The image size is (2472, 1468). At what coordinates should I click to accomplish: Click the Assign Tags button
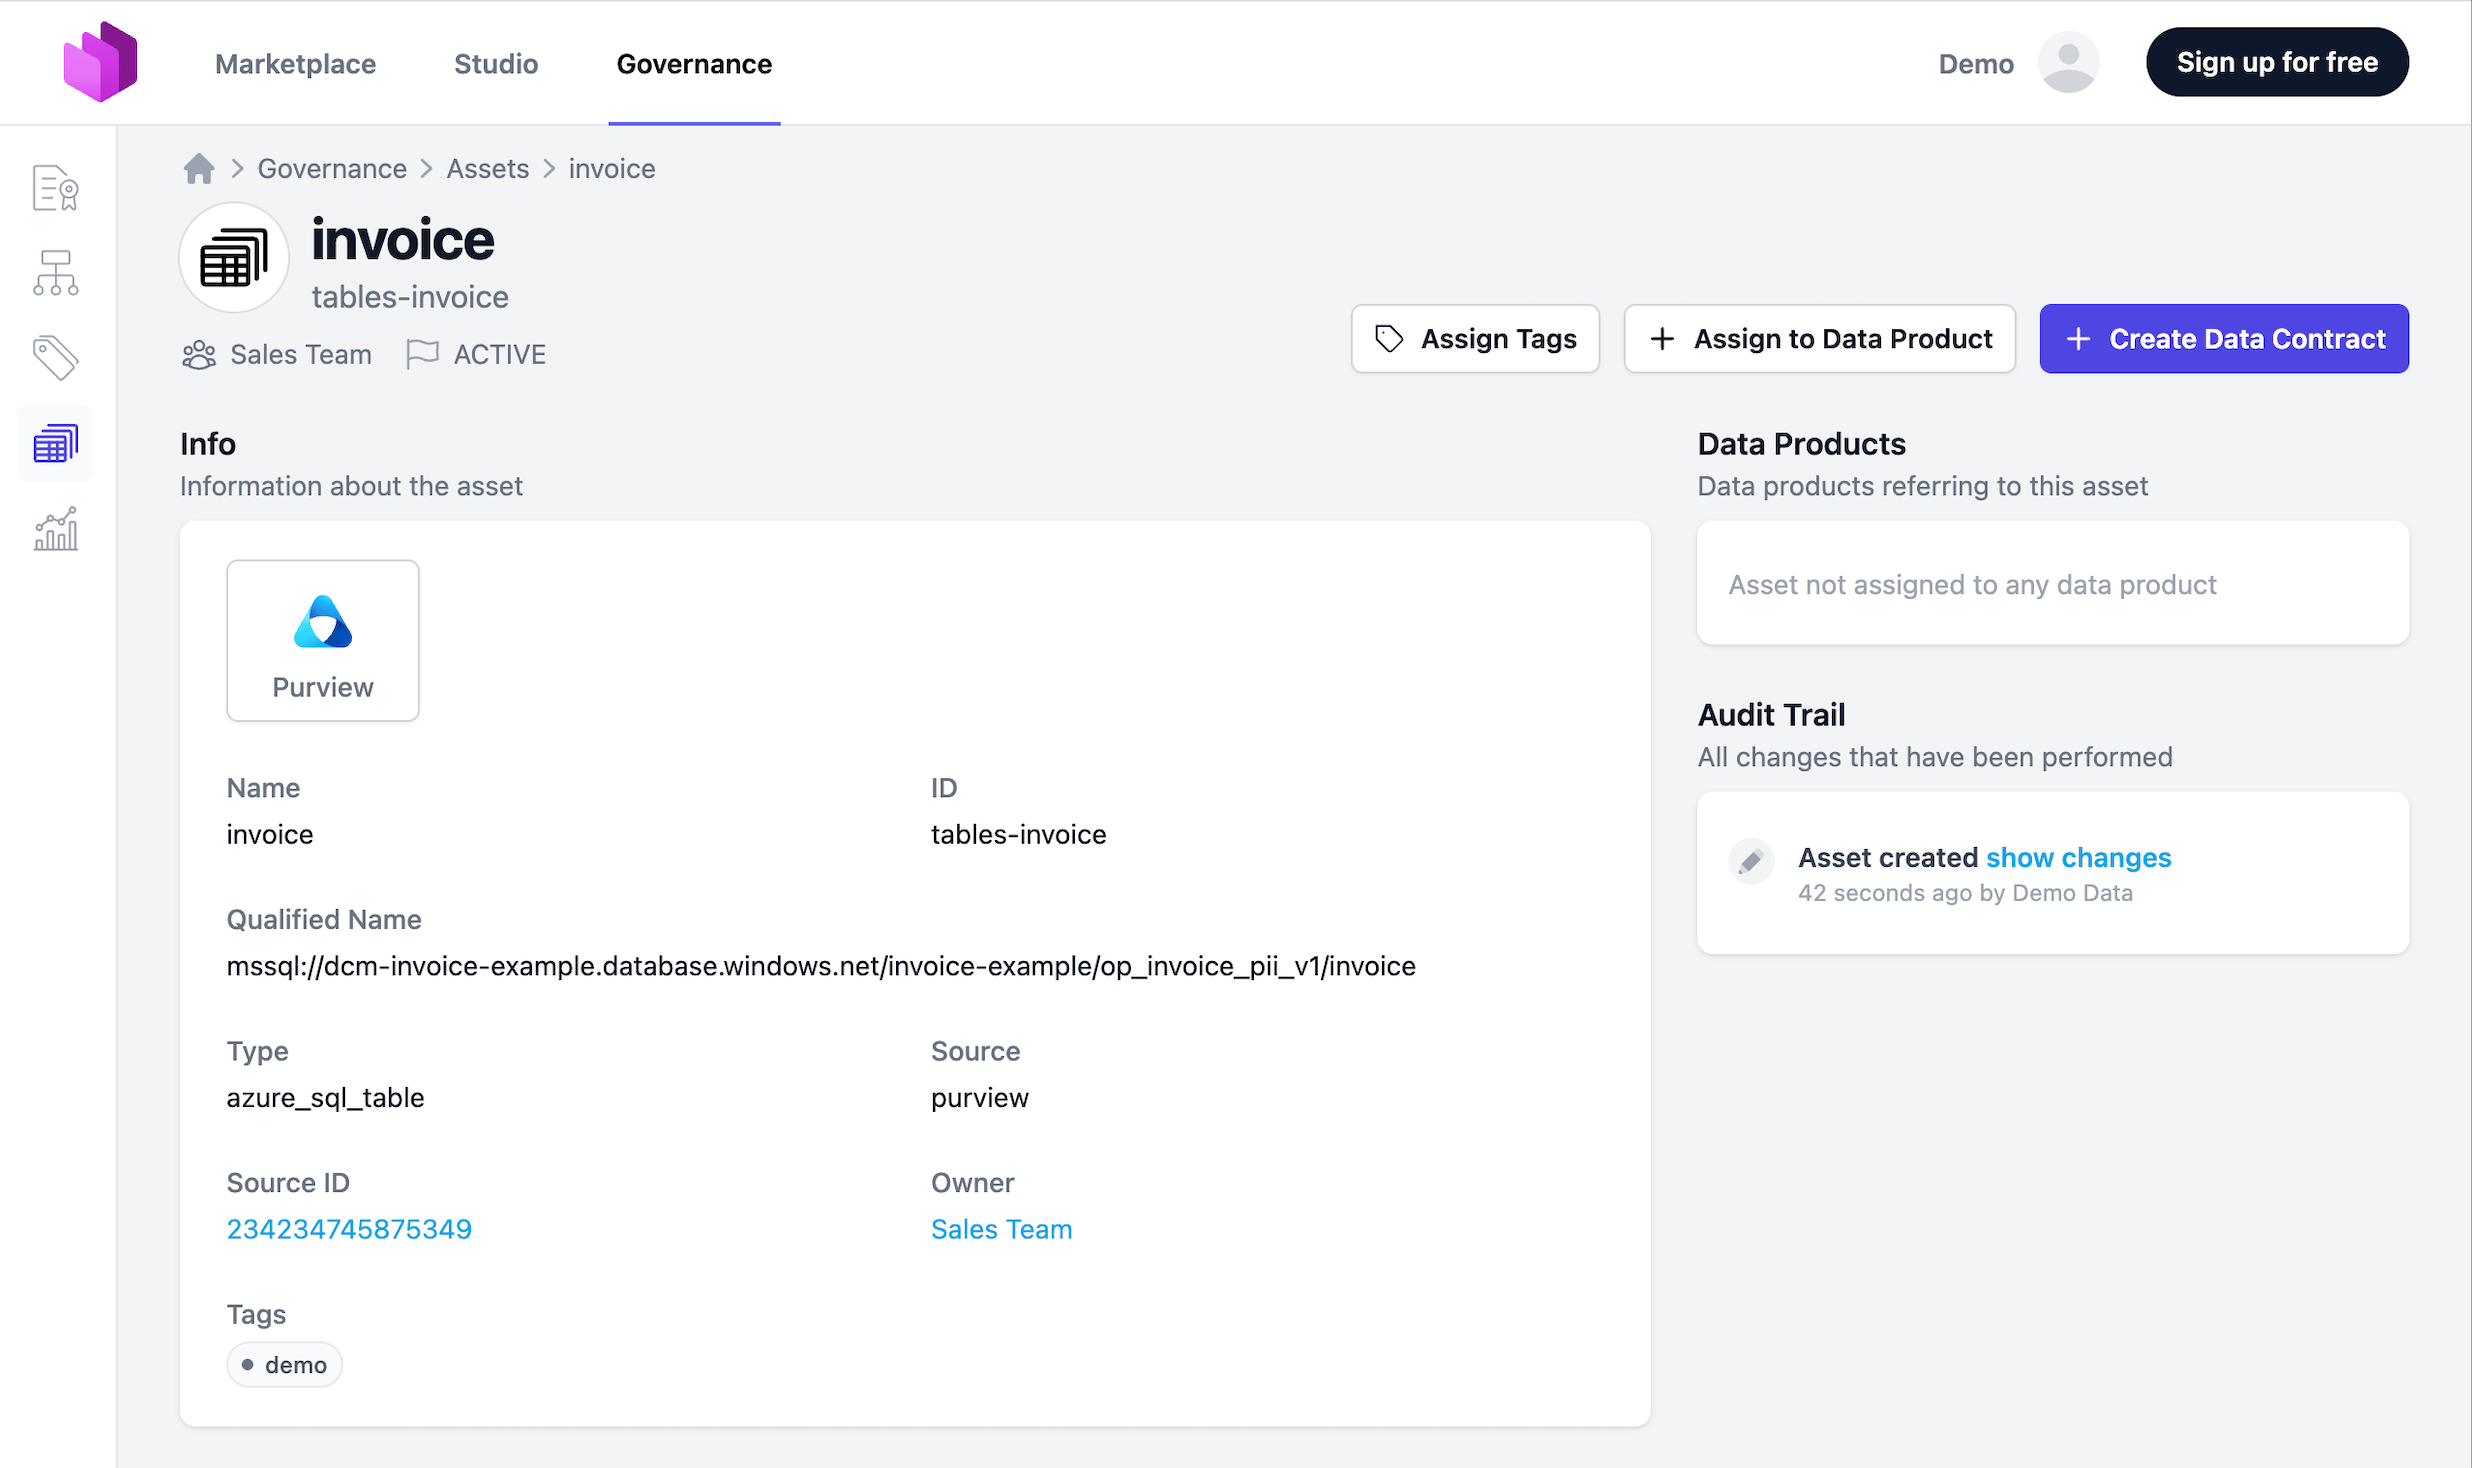[1475, 339]
